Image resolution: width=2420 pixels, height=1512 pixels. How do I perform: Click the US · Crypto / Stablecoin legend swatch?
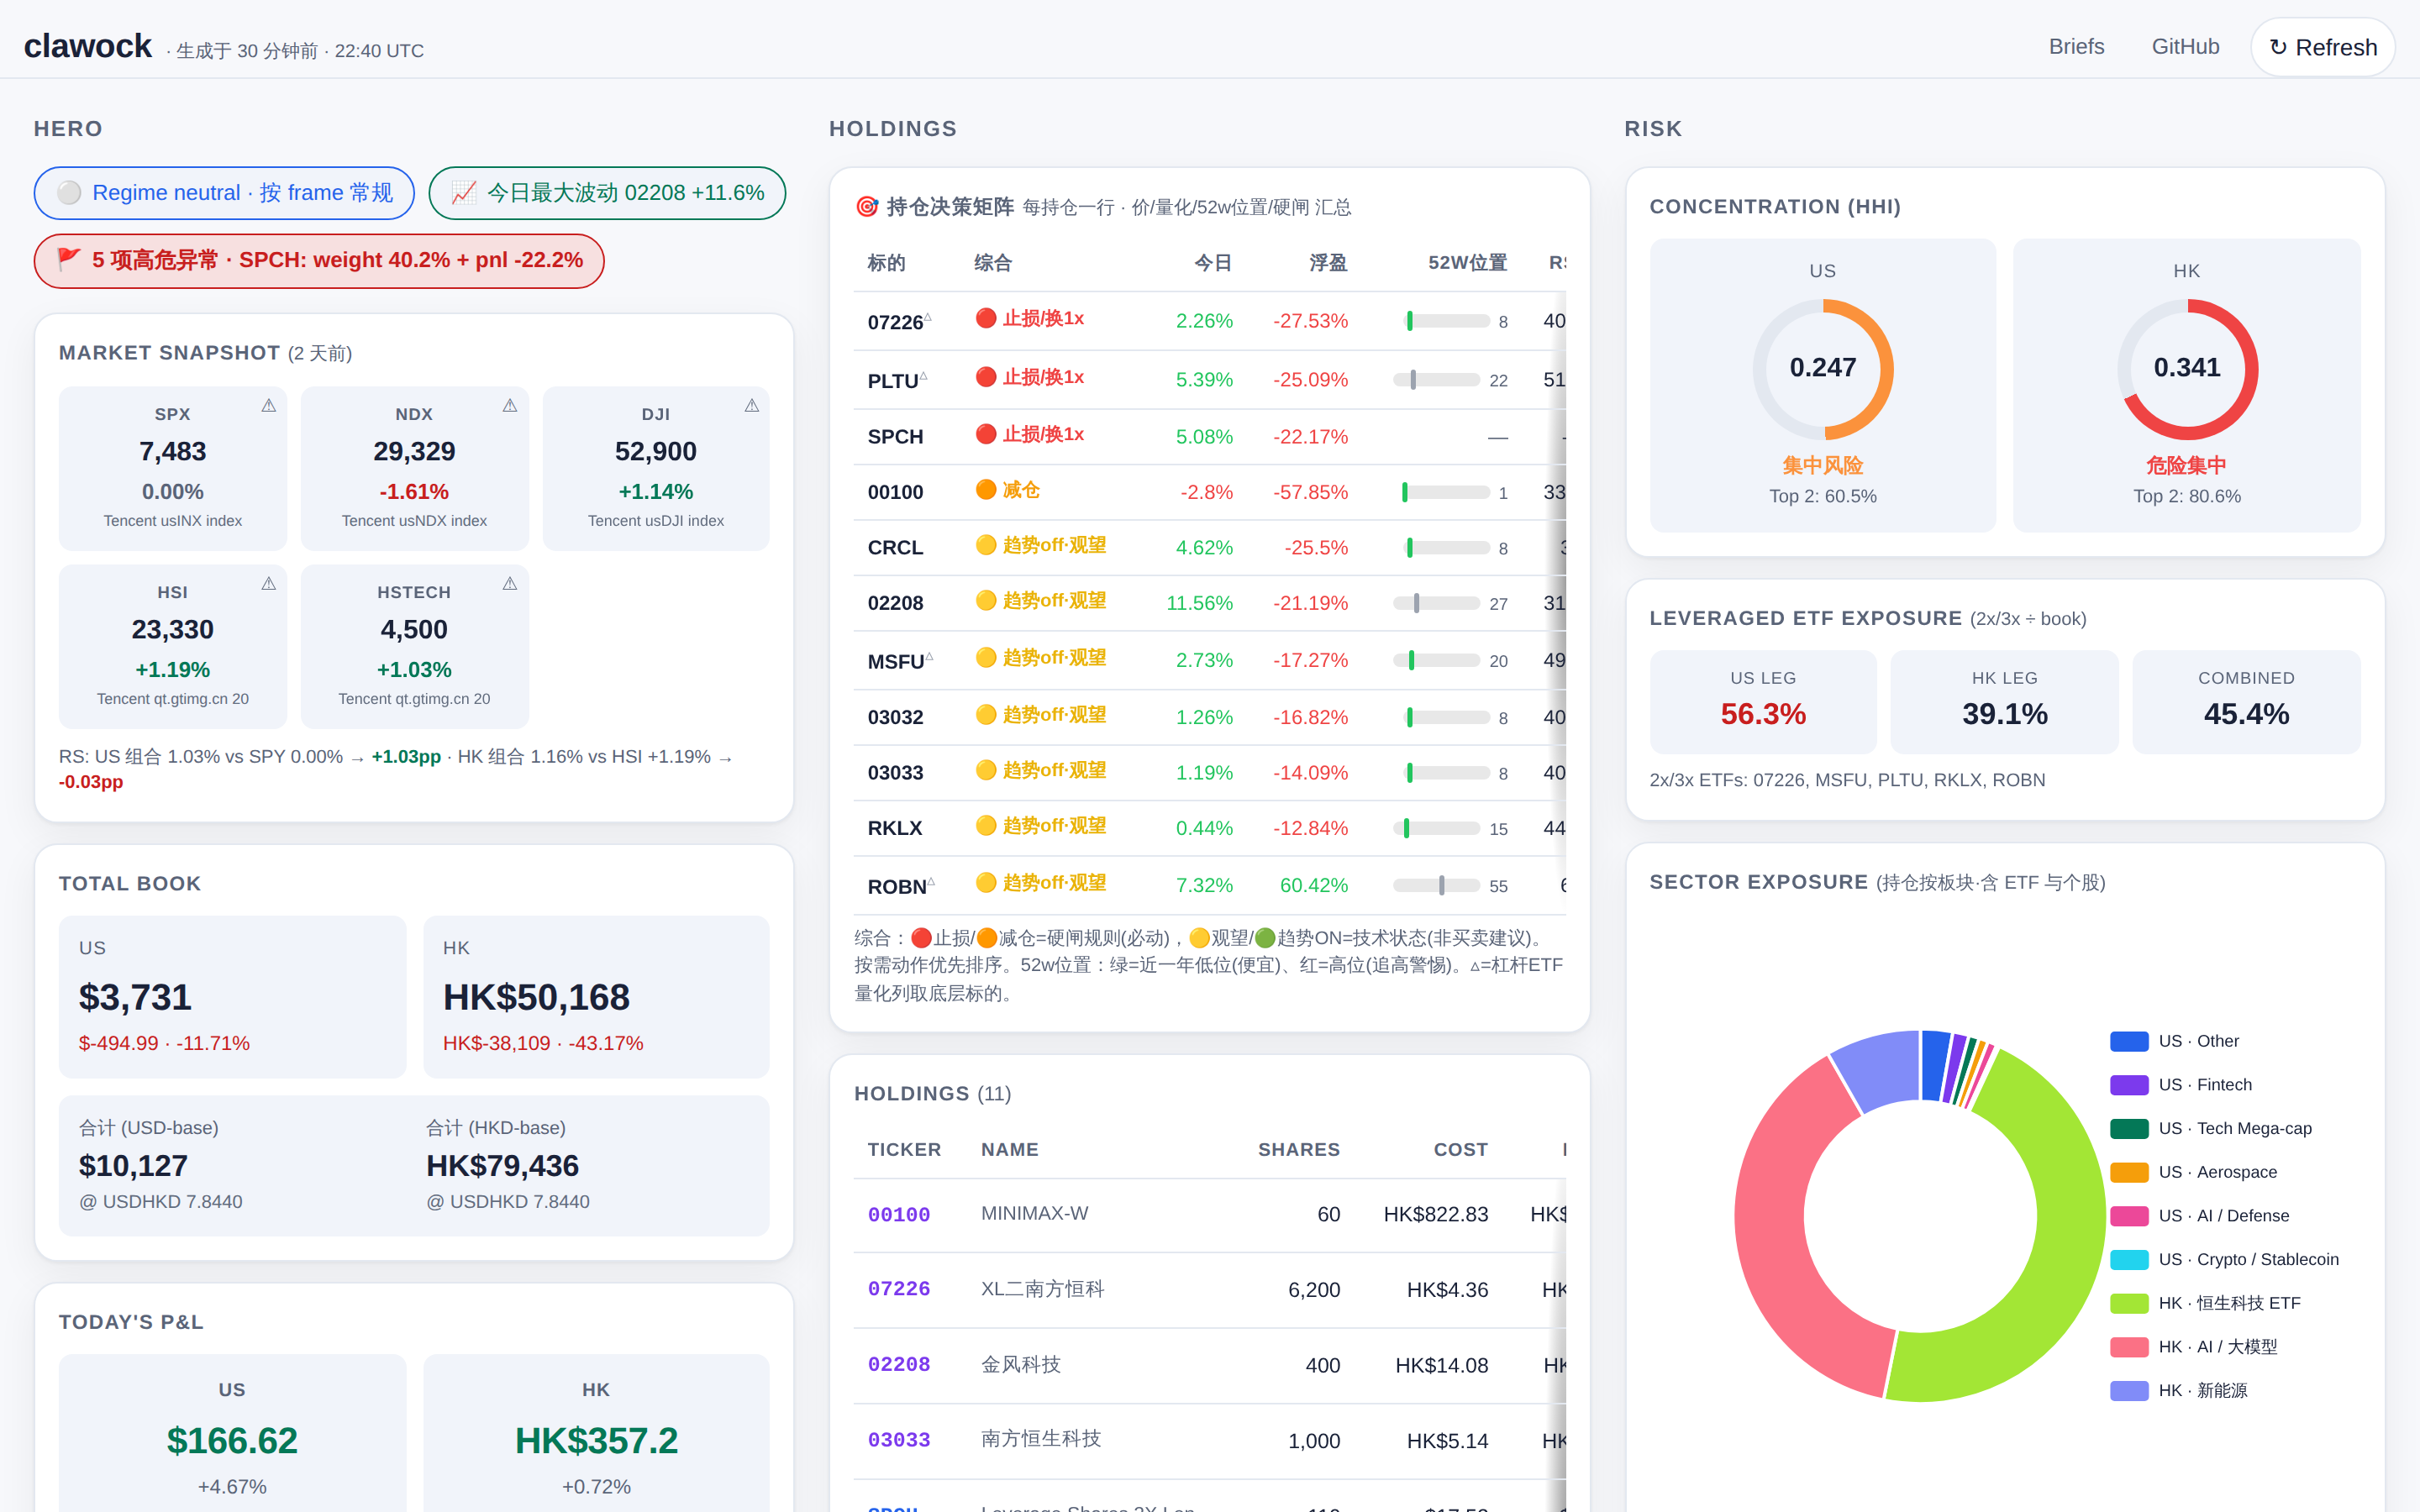point(2129,1259)
